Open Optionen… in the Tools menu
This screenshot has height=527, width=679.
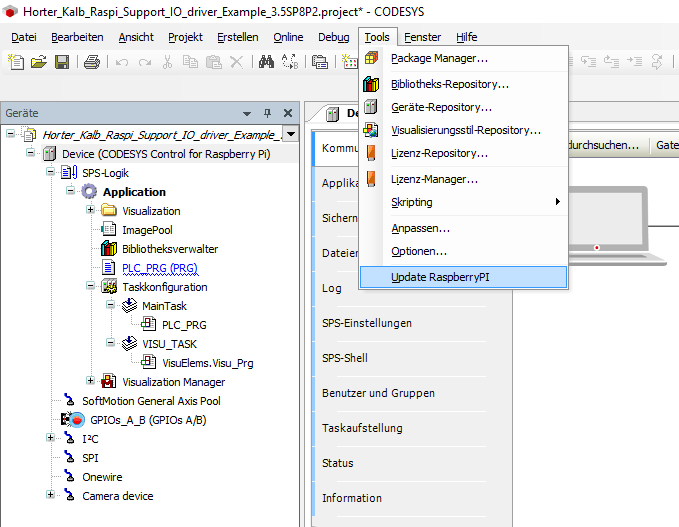464,251
